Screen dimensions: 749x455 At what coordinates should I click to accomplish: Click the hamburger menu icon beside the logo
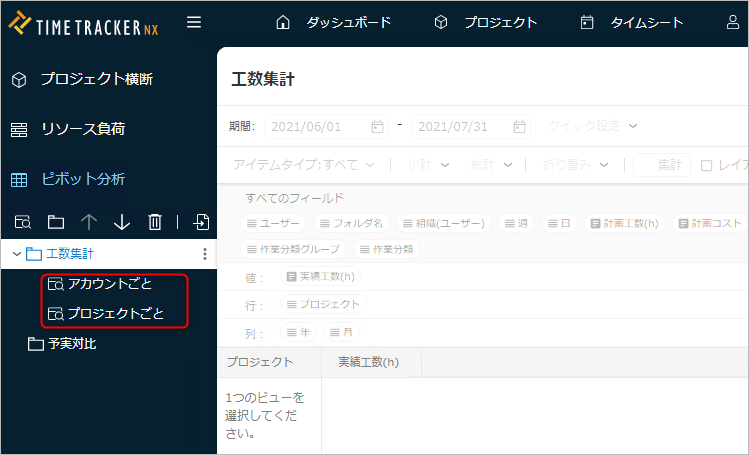[194, 22]
